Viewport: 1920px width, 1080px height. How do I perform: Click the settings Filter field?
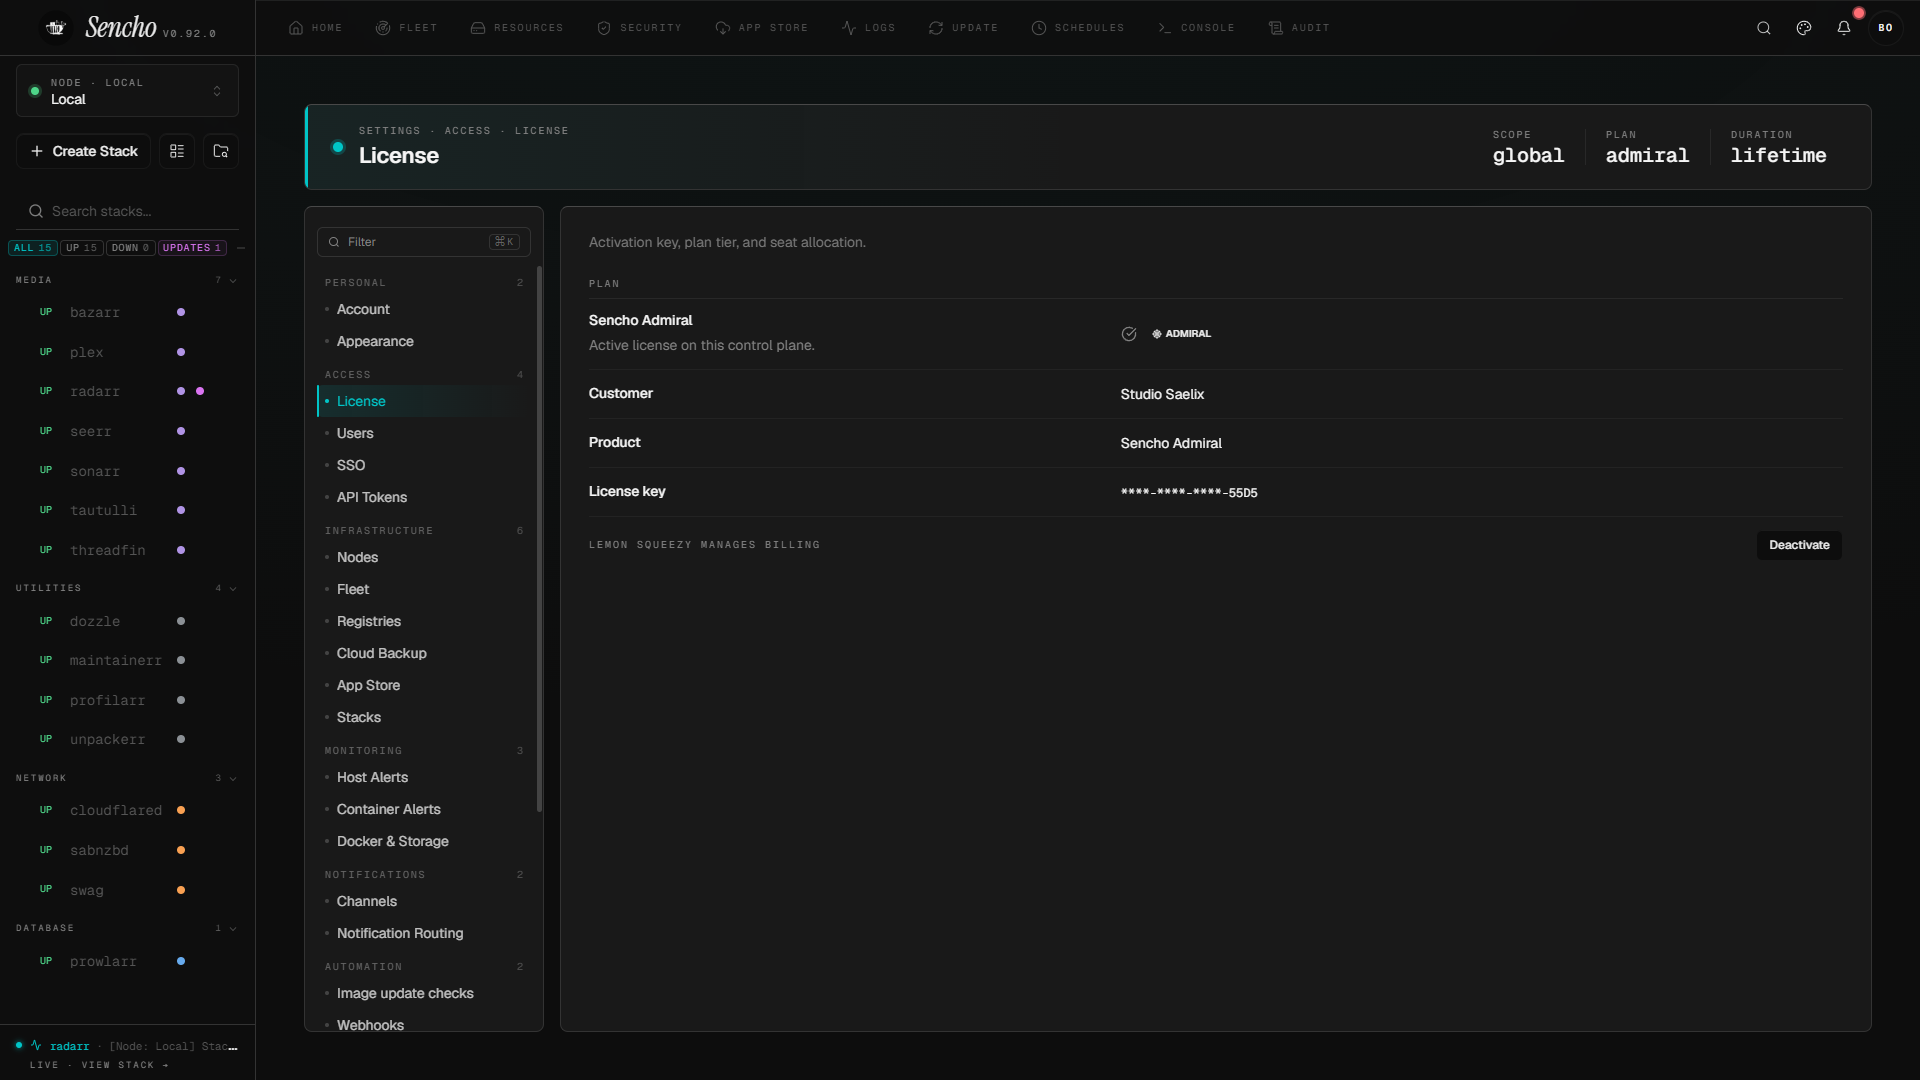click(424, 242)
